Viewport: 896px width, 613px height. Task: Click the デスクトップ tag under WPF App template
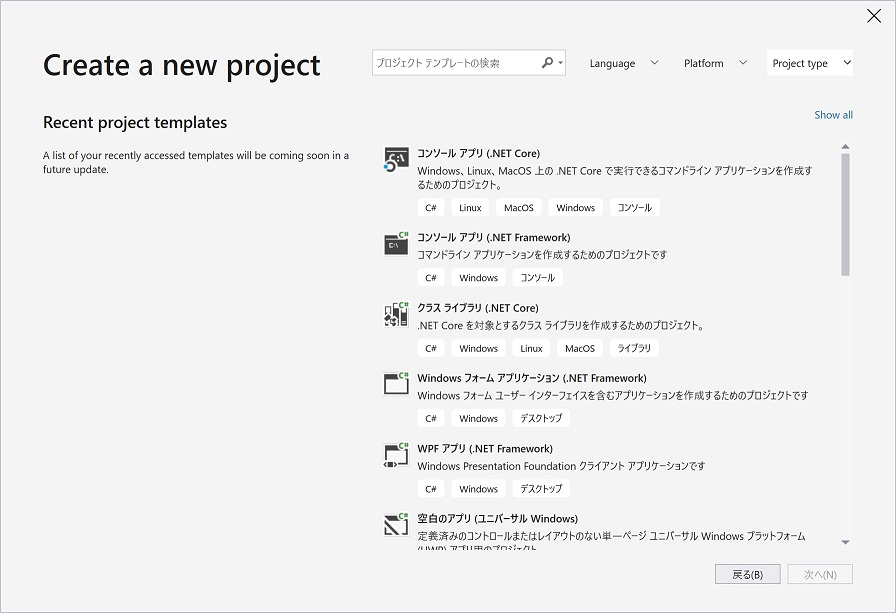[541, 488]
